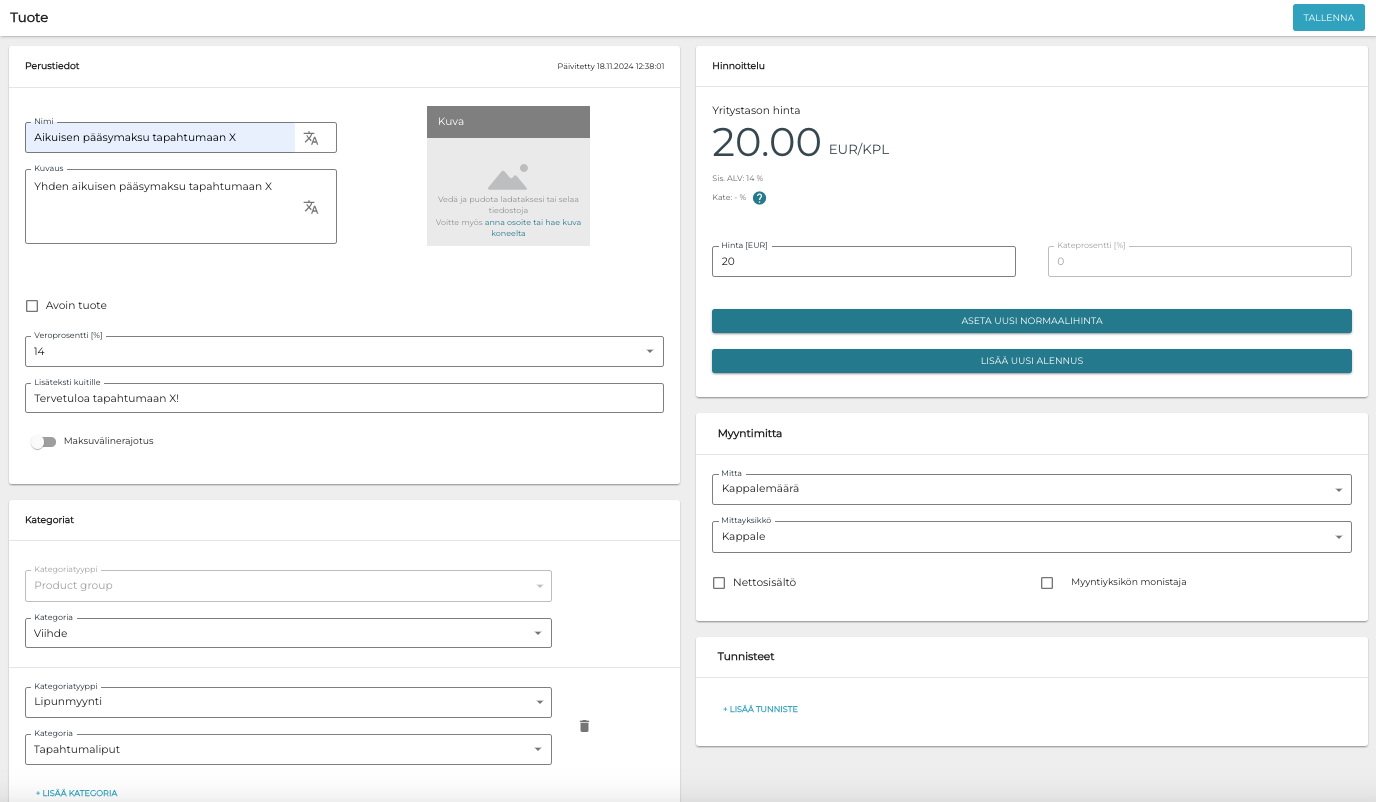This screenshot has height=802, width=1376.
Task: Delete the Lipunmyynti category with trash icon
Action: tap(585, 726)
